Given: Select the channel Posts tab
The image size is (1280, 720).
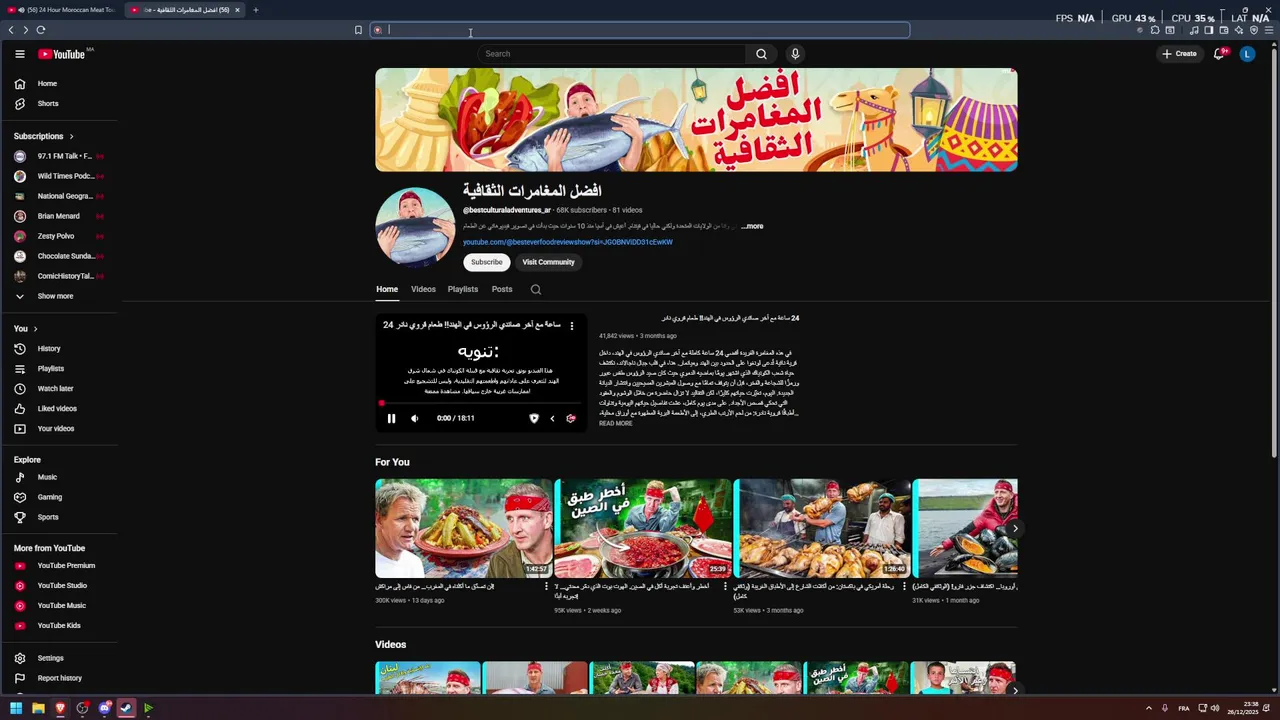Looking at the screenshot, I should pyautogui.click(x=502, y=290).
